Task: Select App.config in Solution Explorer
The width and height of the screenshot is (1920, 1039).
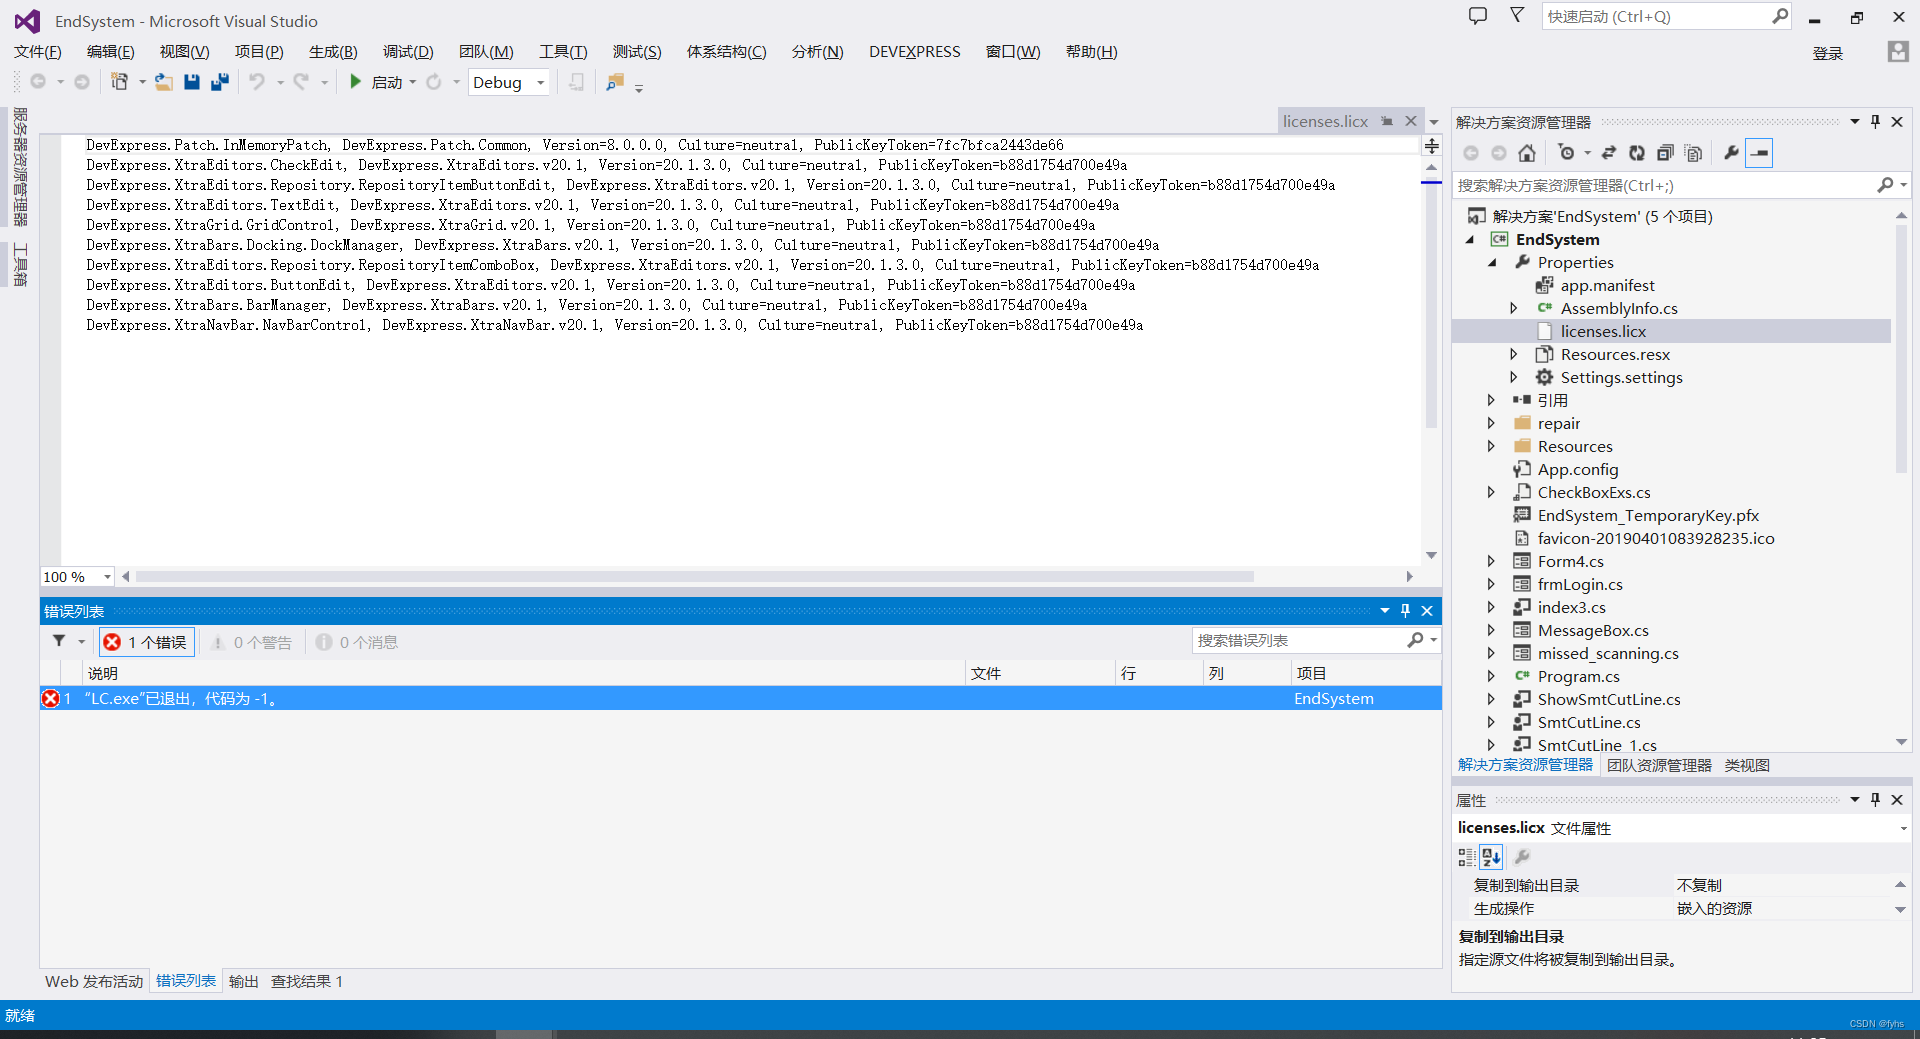Action: (x=1577, y=469)
